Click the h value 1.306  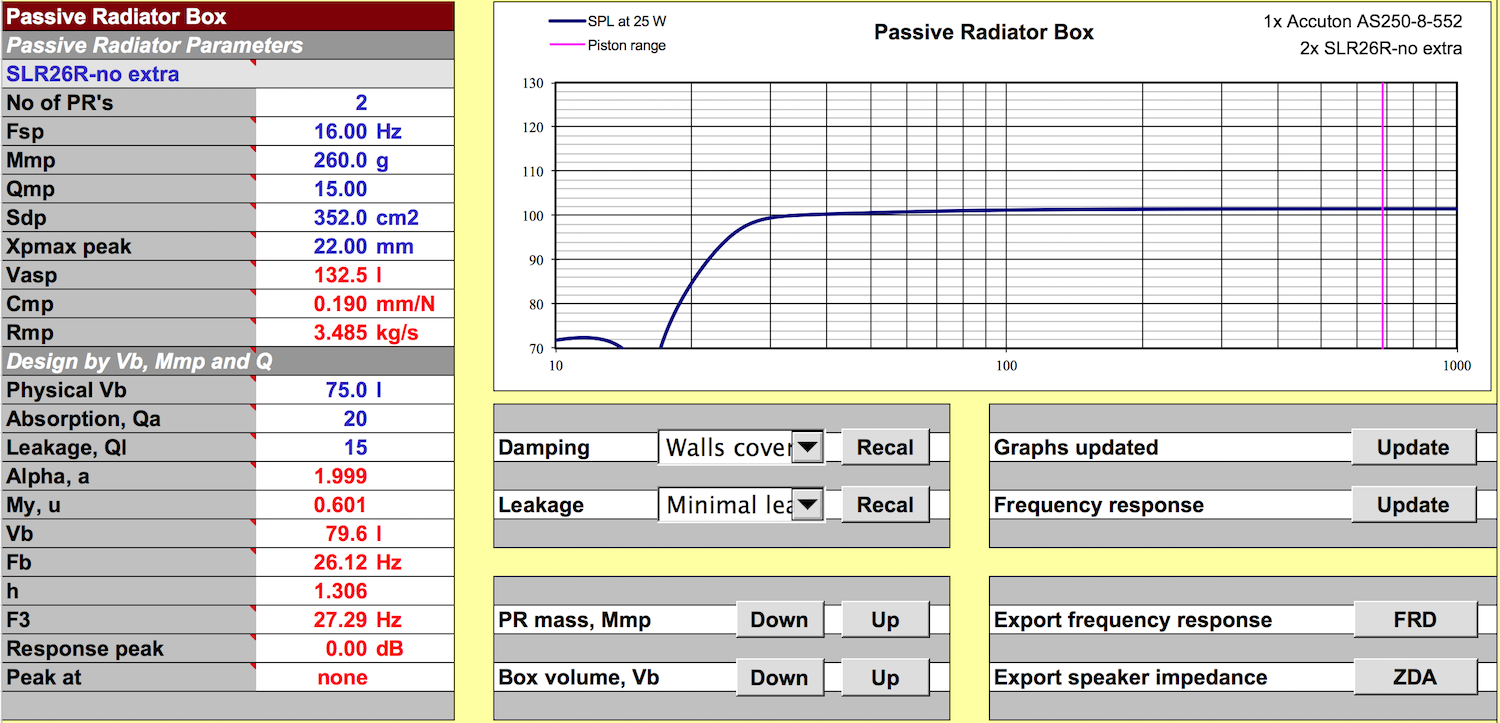355,592
